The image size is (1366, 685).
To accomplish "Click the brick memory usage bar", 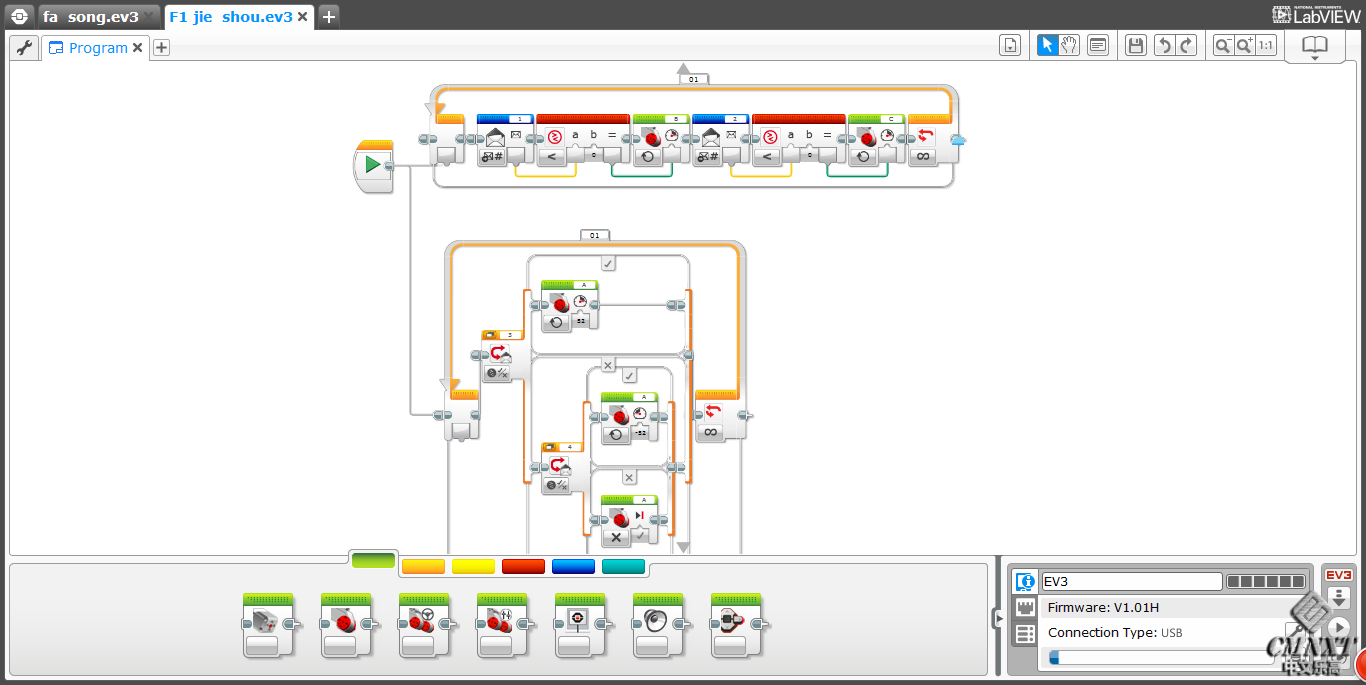I will 1161,657.
